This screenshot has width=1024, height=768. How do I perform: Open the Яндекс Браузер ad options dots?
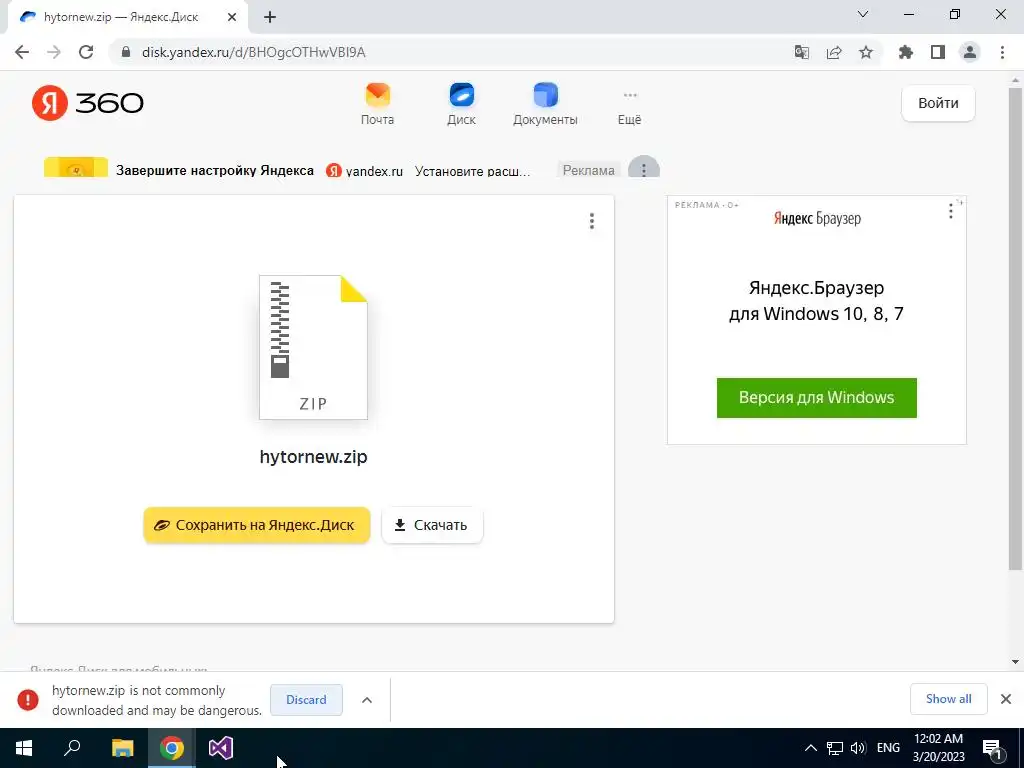[x=951, y=211]
